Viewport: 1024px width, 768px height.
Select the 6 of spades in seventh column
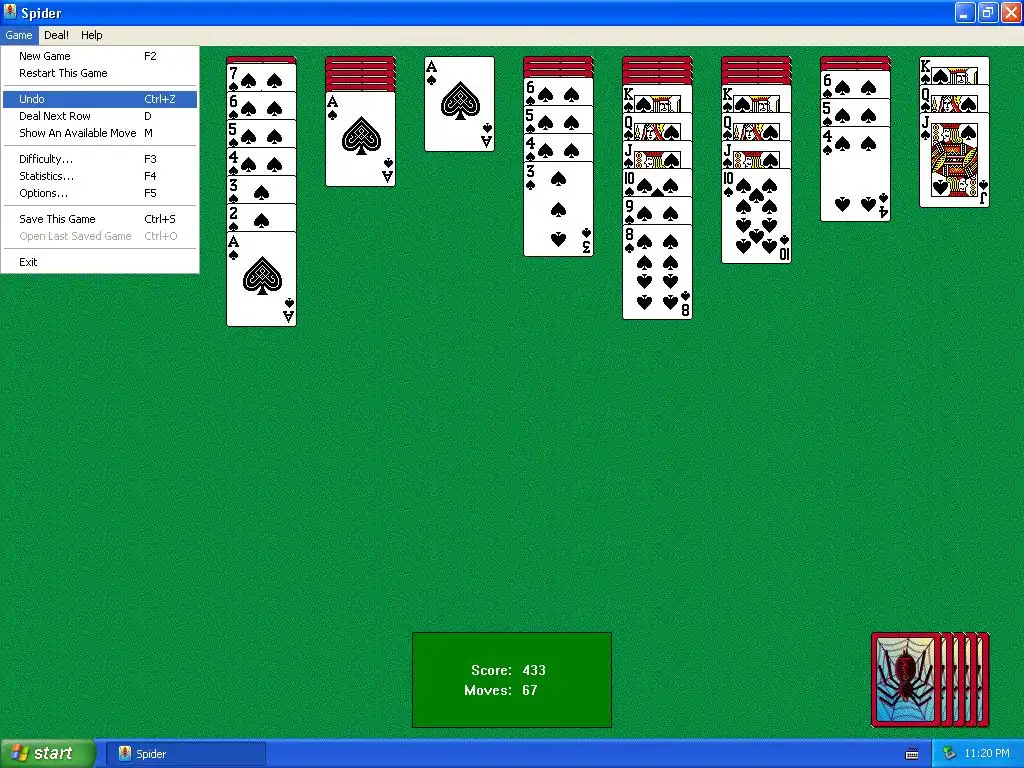[x=856, y=85]
